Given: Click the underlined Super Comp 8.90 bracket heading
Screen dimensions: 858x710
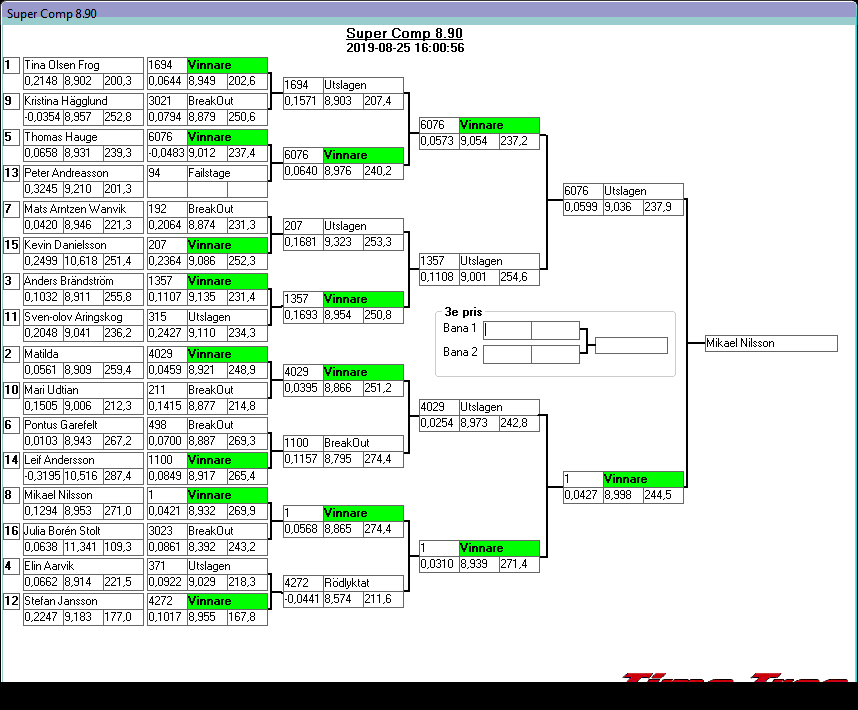Looking at the screenshot, I should tap(405, 33).
